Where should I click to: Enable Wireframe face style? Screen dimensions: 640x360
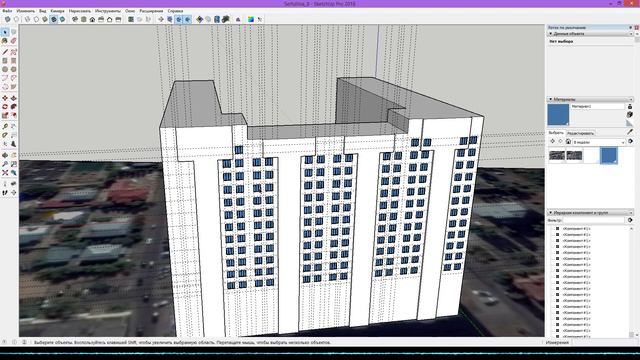[28, 19]
